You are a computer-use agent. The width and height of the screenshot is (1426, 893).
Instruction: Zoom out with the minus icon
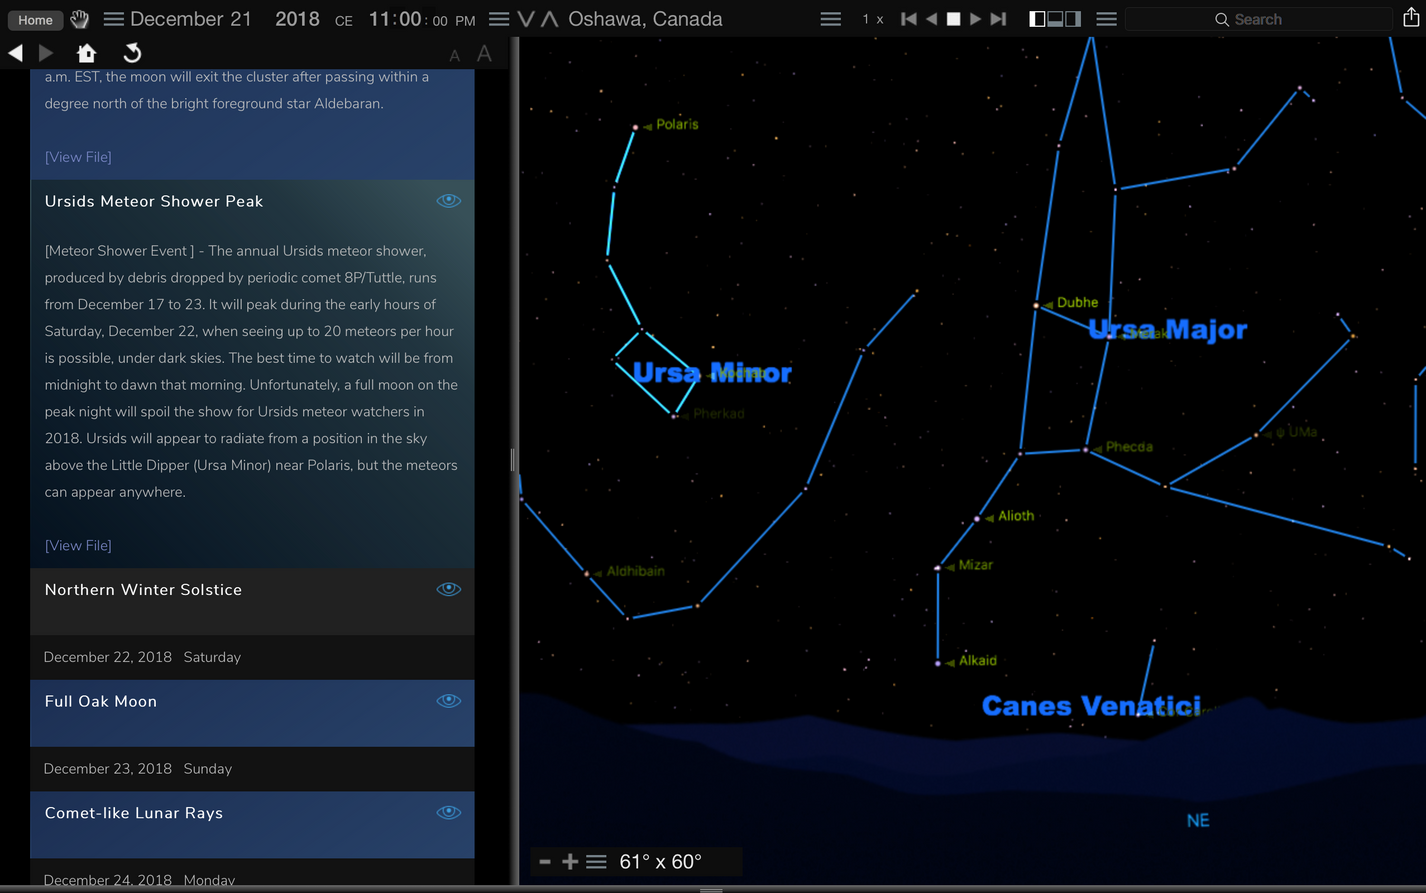tap(545, 861)
